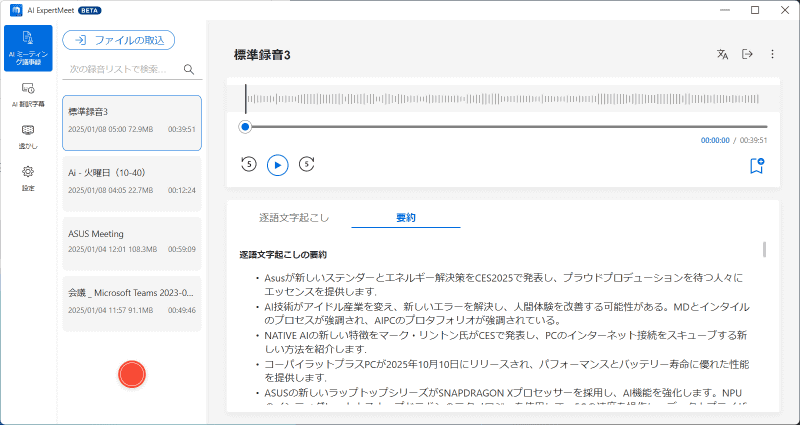800x425 pixels.
Task: Click the AI ExpertMeet app logo icon
Action: coord(16,10)
